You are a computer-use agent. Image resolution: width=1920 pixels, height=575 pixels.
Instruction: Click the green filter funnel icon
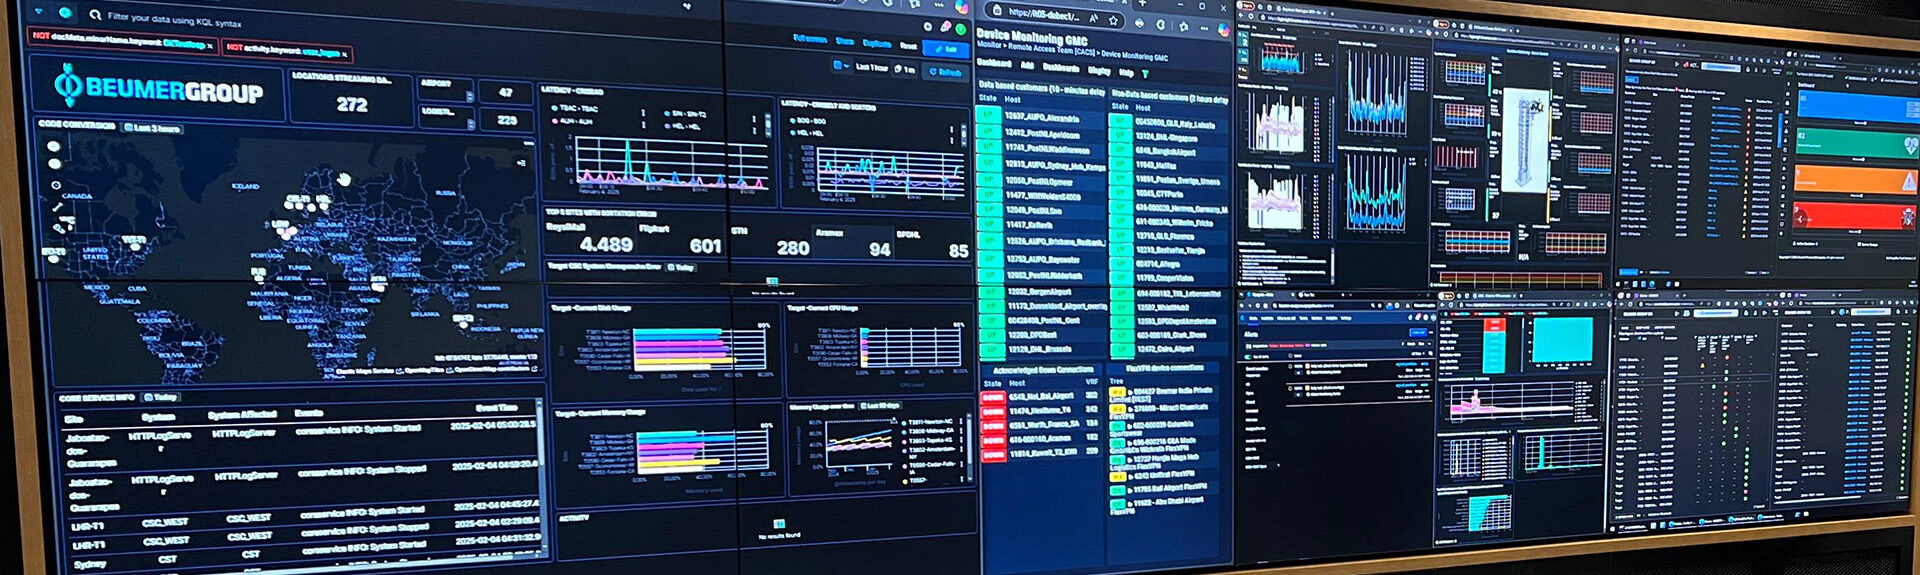(x=1145, y=74)
